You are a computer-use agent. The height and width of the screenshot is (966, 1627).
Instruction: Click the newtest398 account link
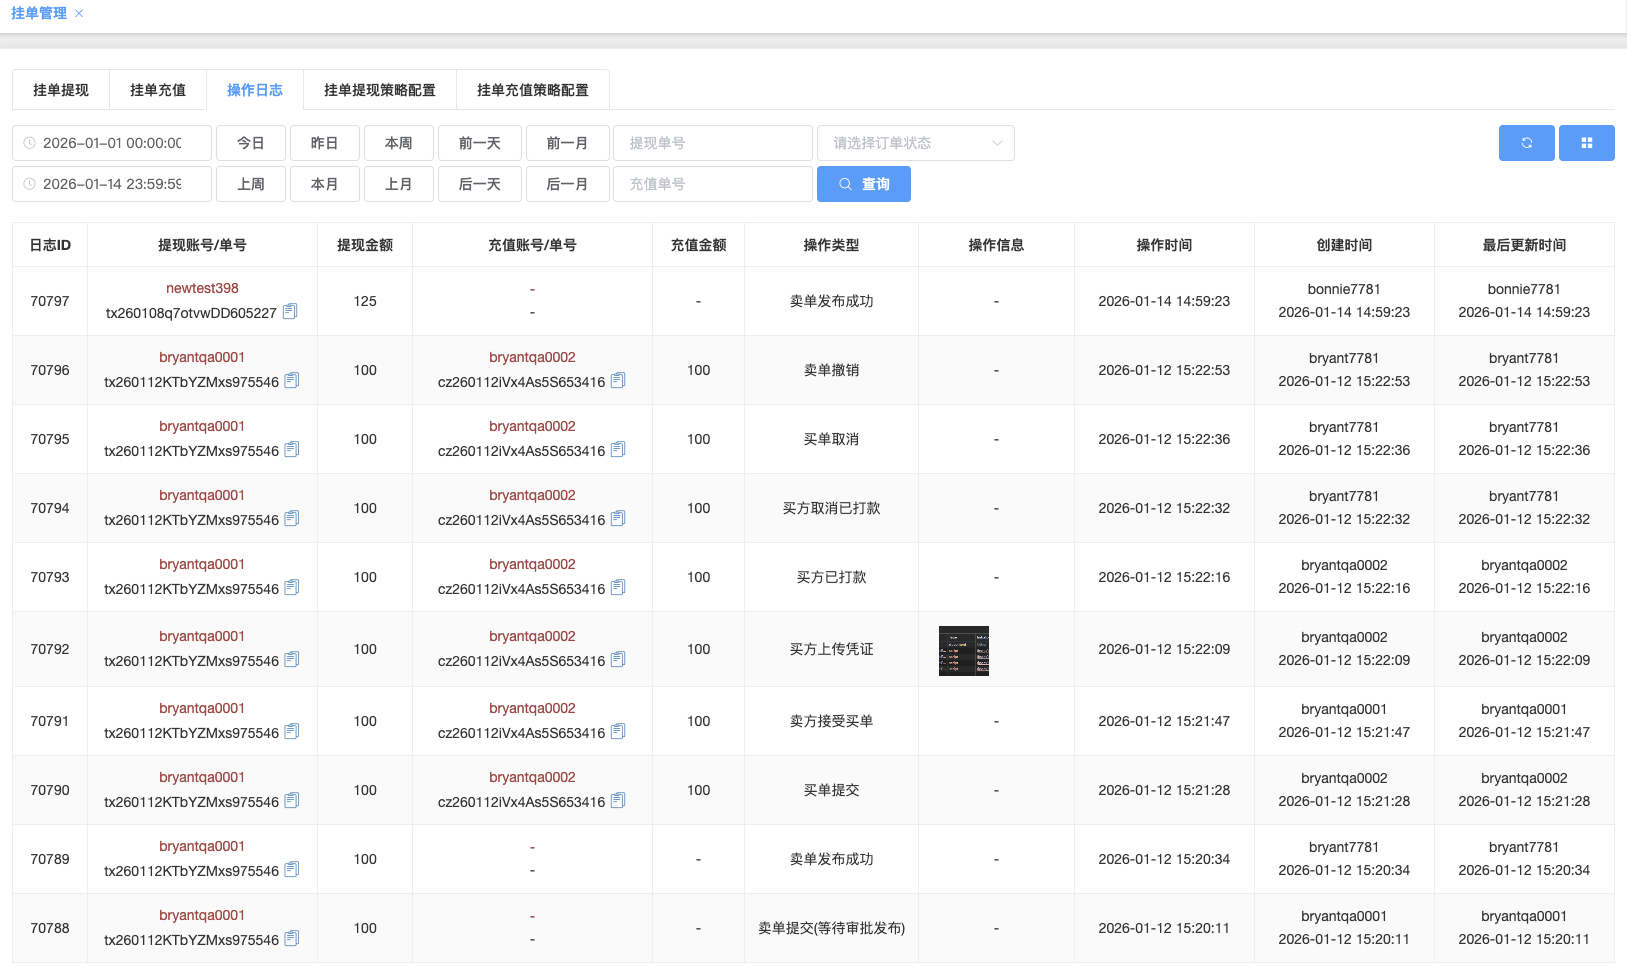[x=202, y=288]
